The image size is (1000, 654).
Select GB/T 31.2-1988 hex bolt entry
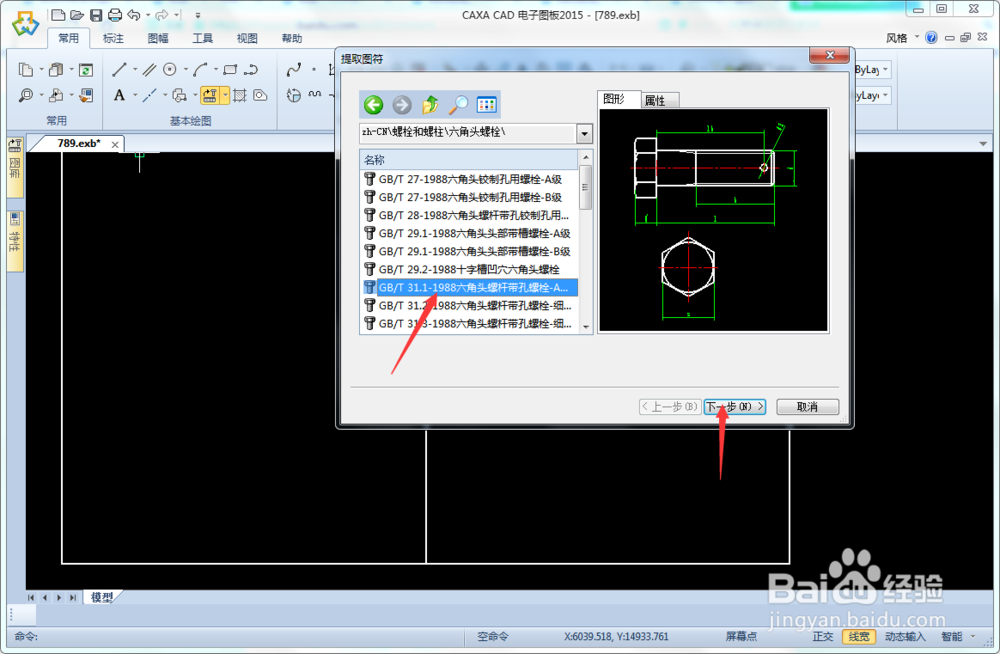point(469,306)
